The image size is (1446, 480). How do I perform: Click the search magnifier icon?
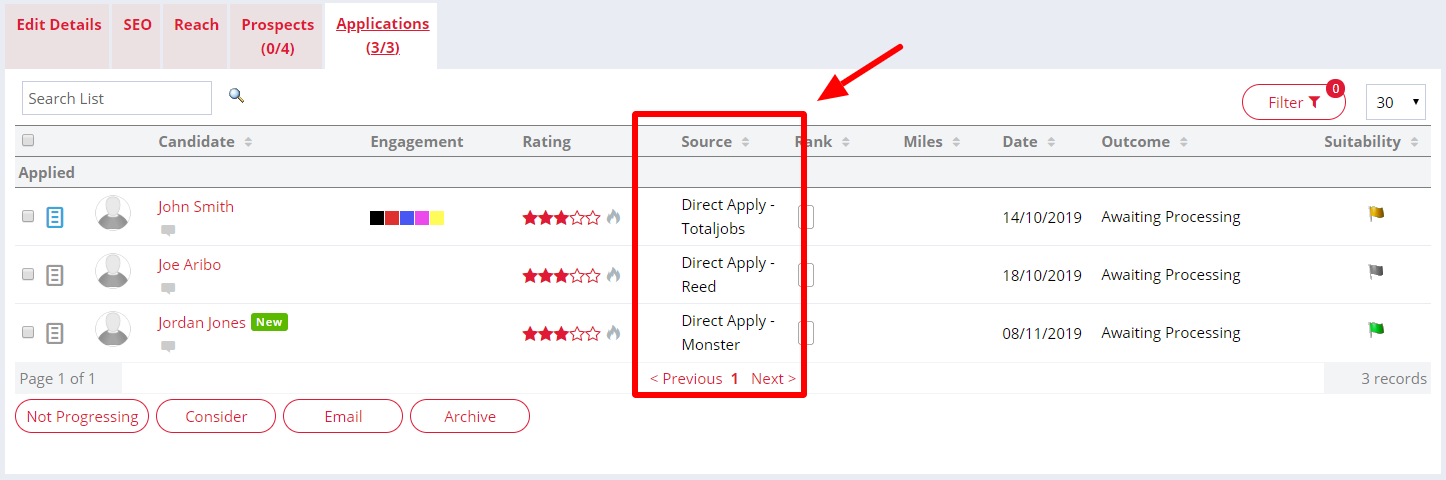[236, 96]
